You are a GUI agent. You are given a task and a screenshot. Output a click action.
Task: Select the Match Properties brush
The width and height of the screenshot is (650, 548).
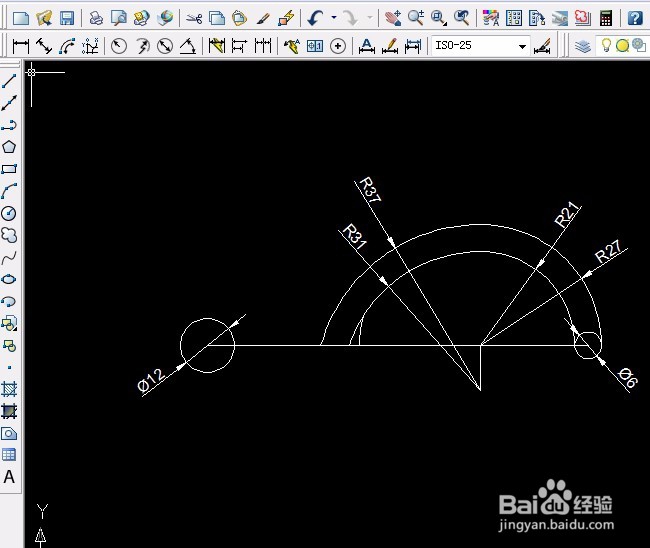point(263,18)
